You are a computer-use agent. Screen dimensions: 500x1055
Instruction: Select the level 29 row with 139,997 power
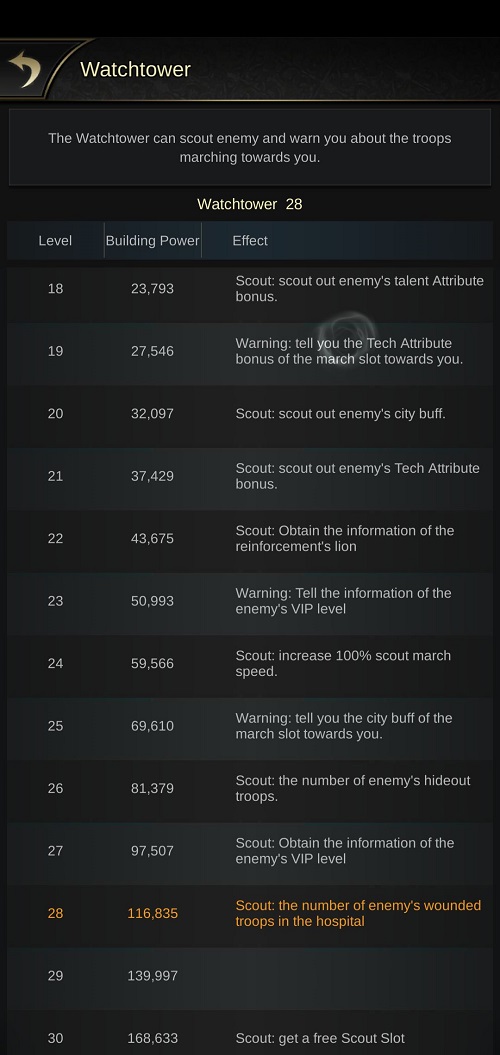[x=250, y=976]
